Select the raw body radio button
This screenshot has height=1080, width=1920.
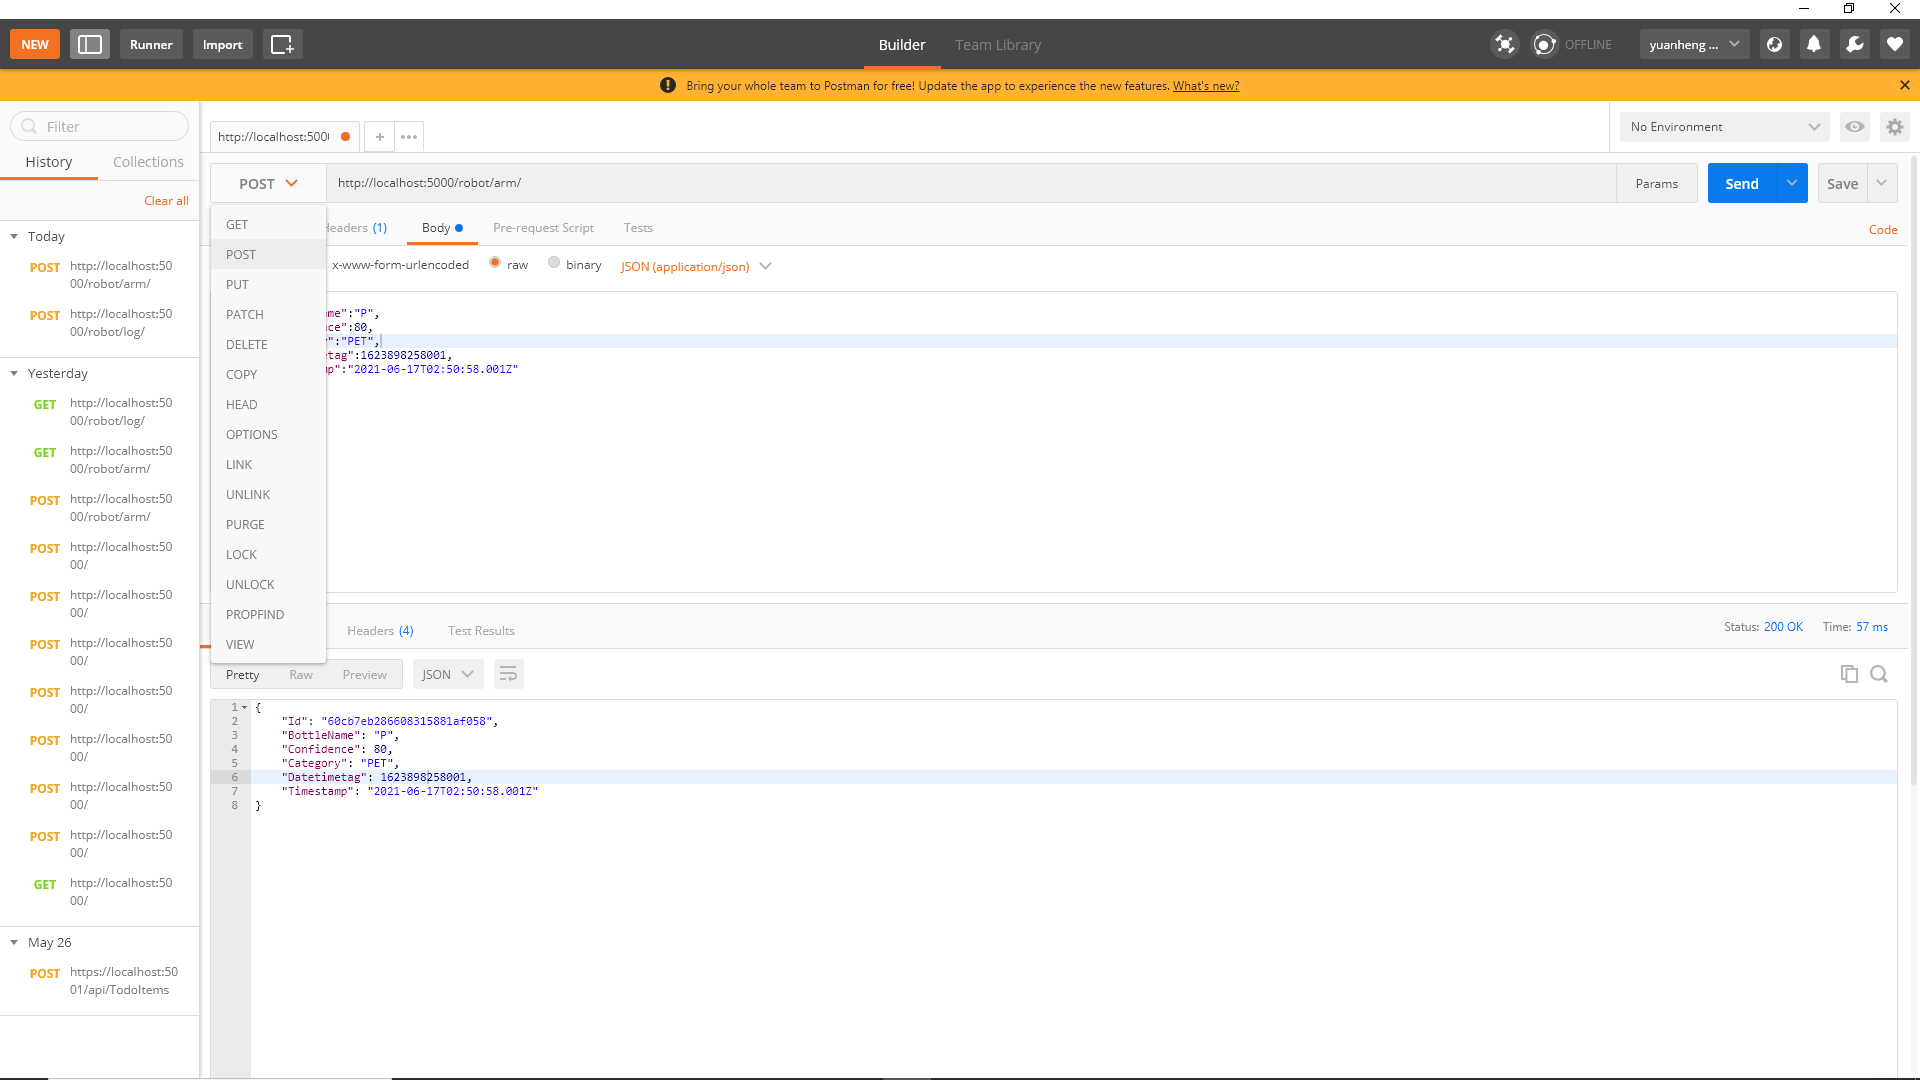[495, 263]
